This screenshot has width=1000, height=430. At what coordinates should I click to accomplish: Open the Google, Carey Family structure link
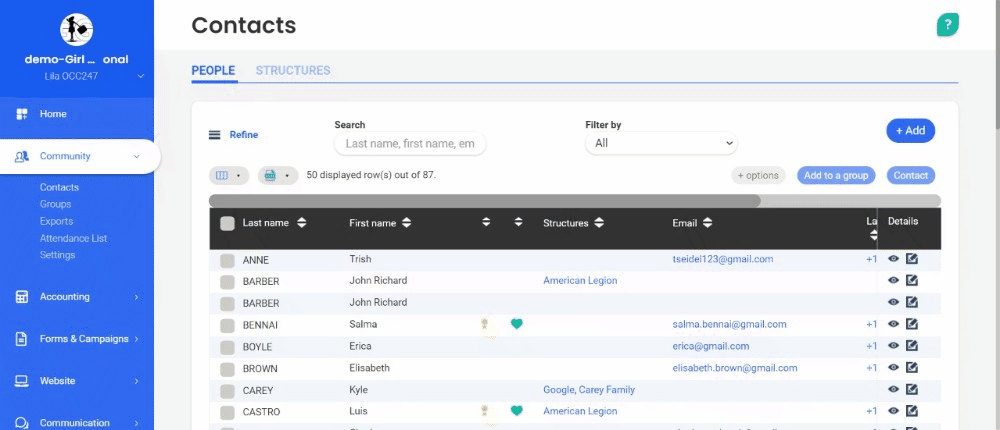coord(589,389)
